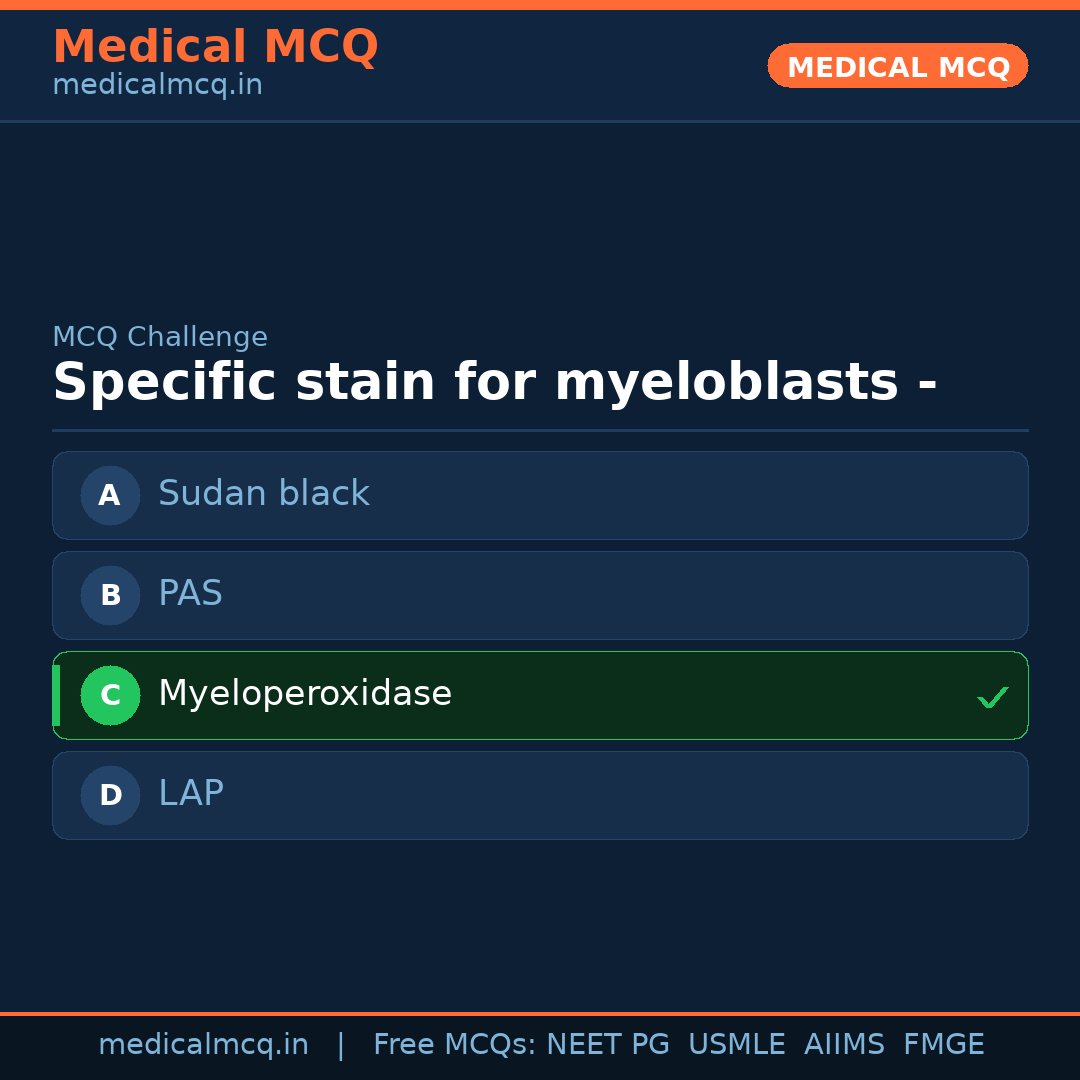This screenshot has width=1080, height=1080.
Task: Select answer option PAS
Action: (x=540, y=595)
